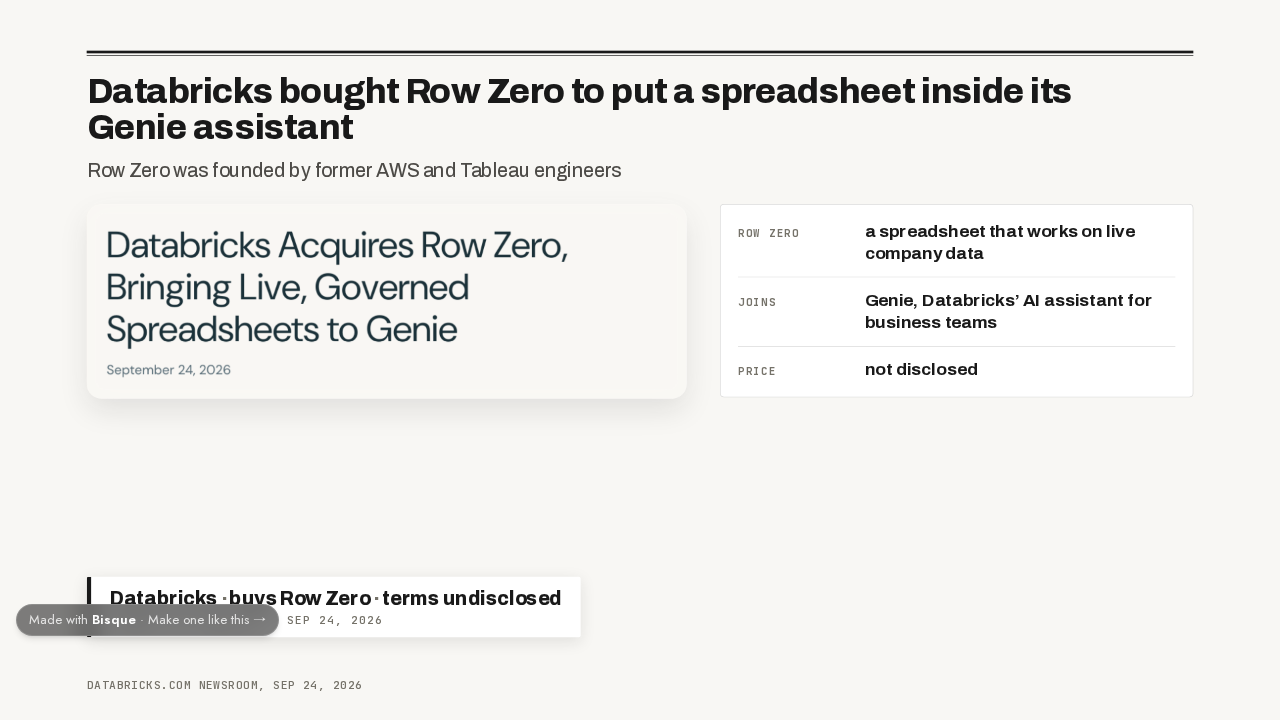Click the arrow icon in the Bisque badge
The image size is (1280, 720).
point(260,619)
